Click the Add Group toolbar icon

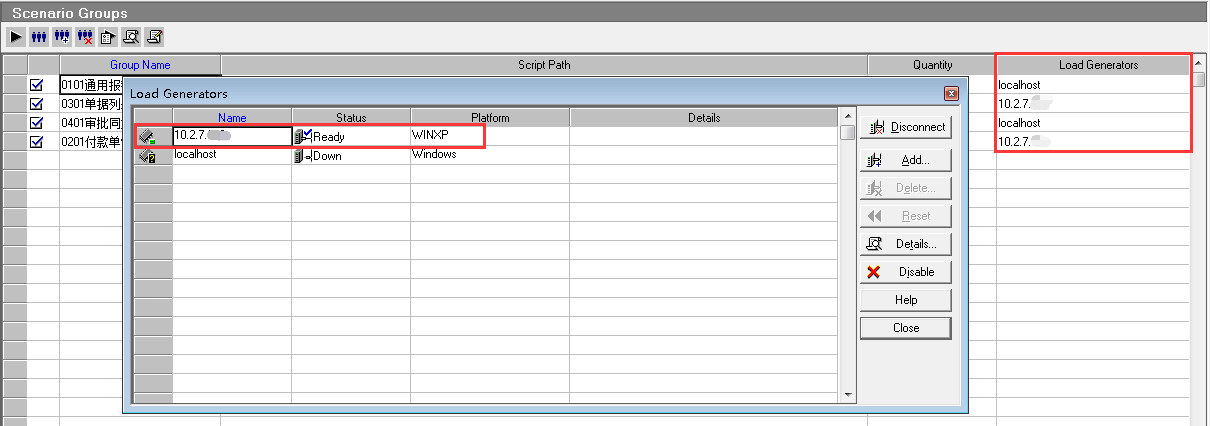pos(62,37)
